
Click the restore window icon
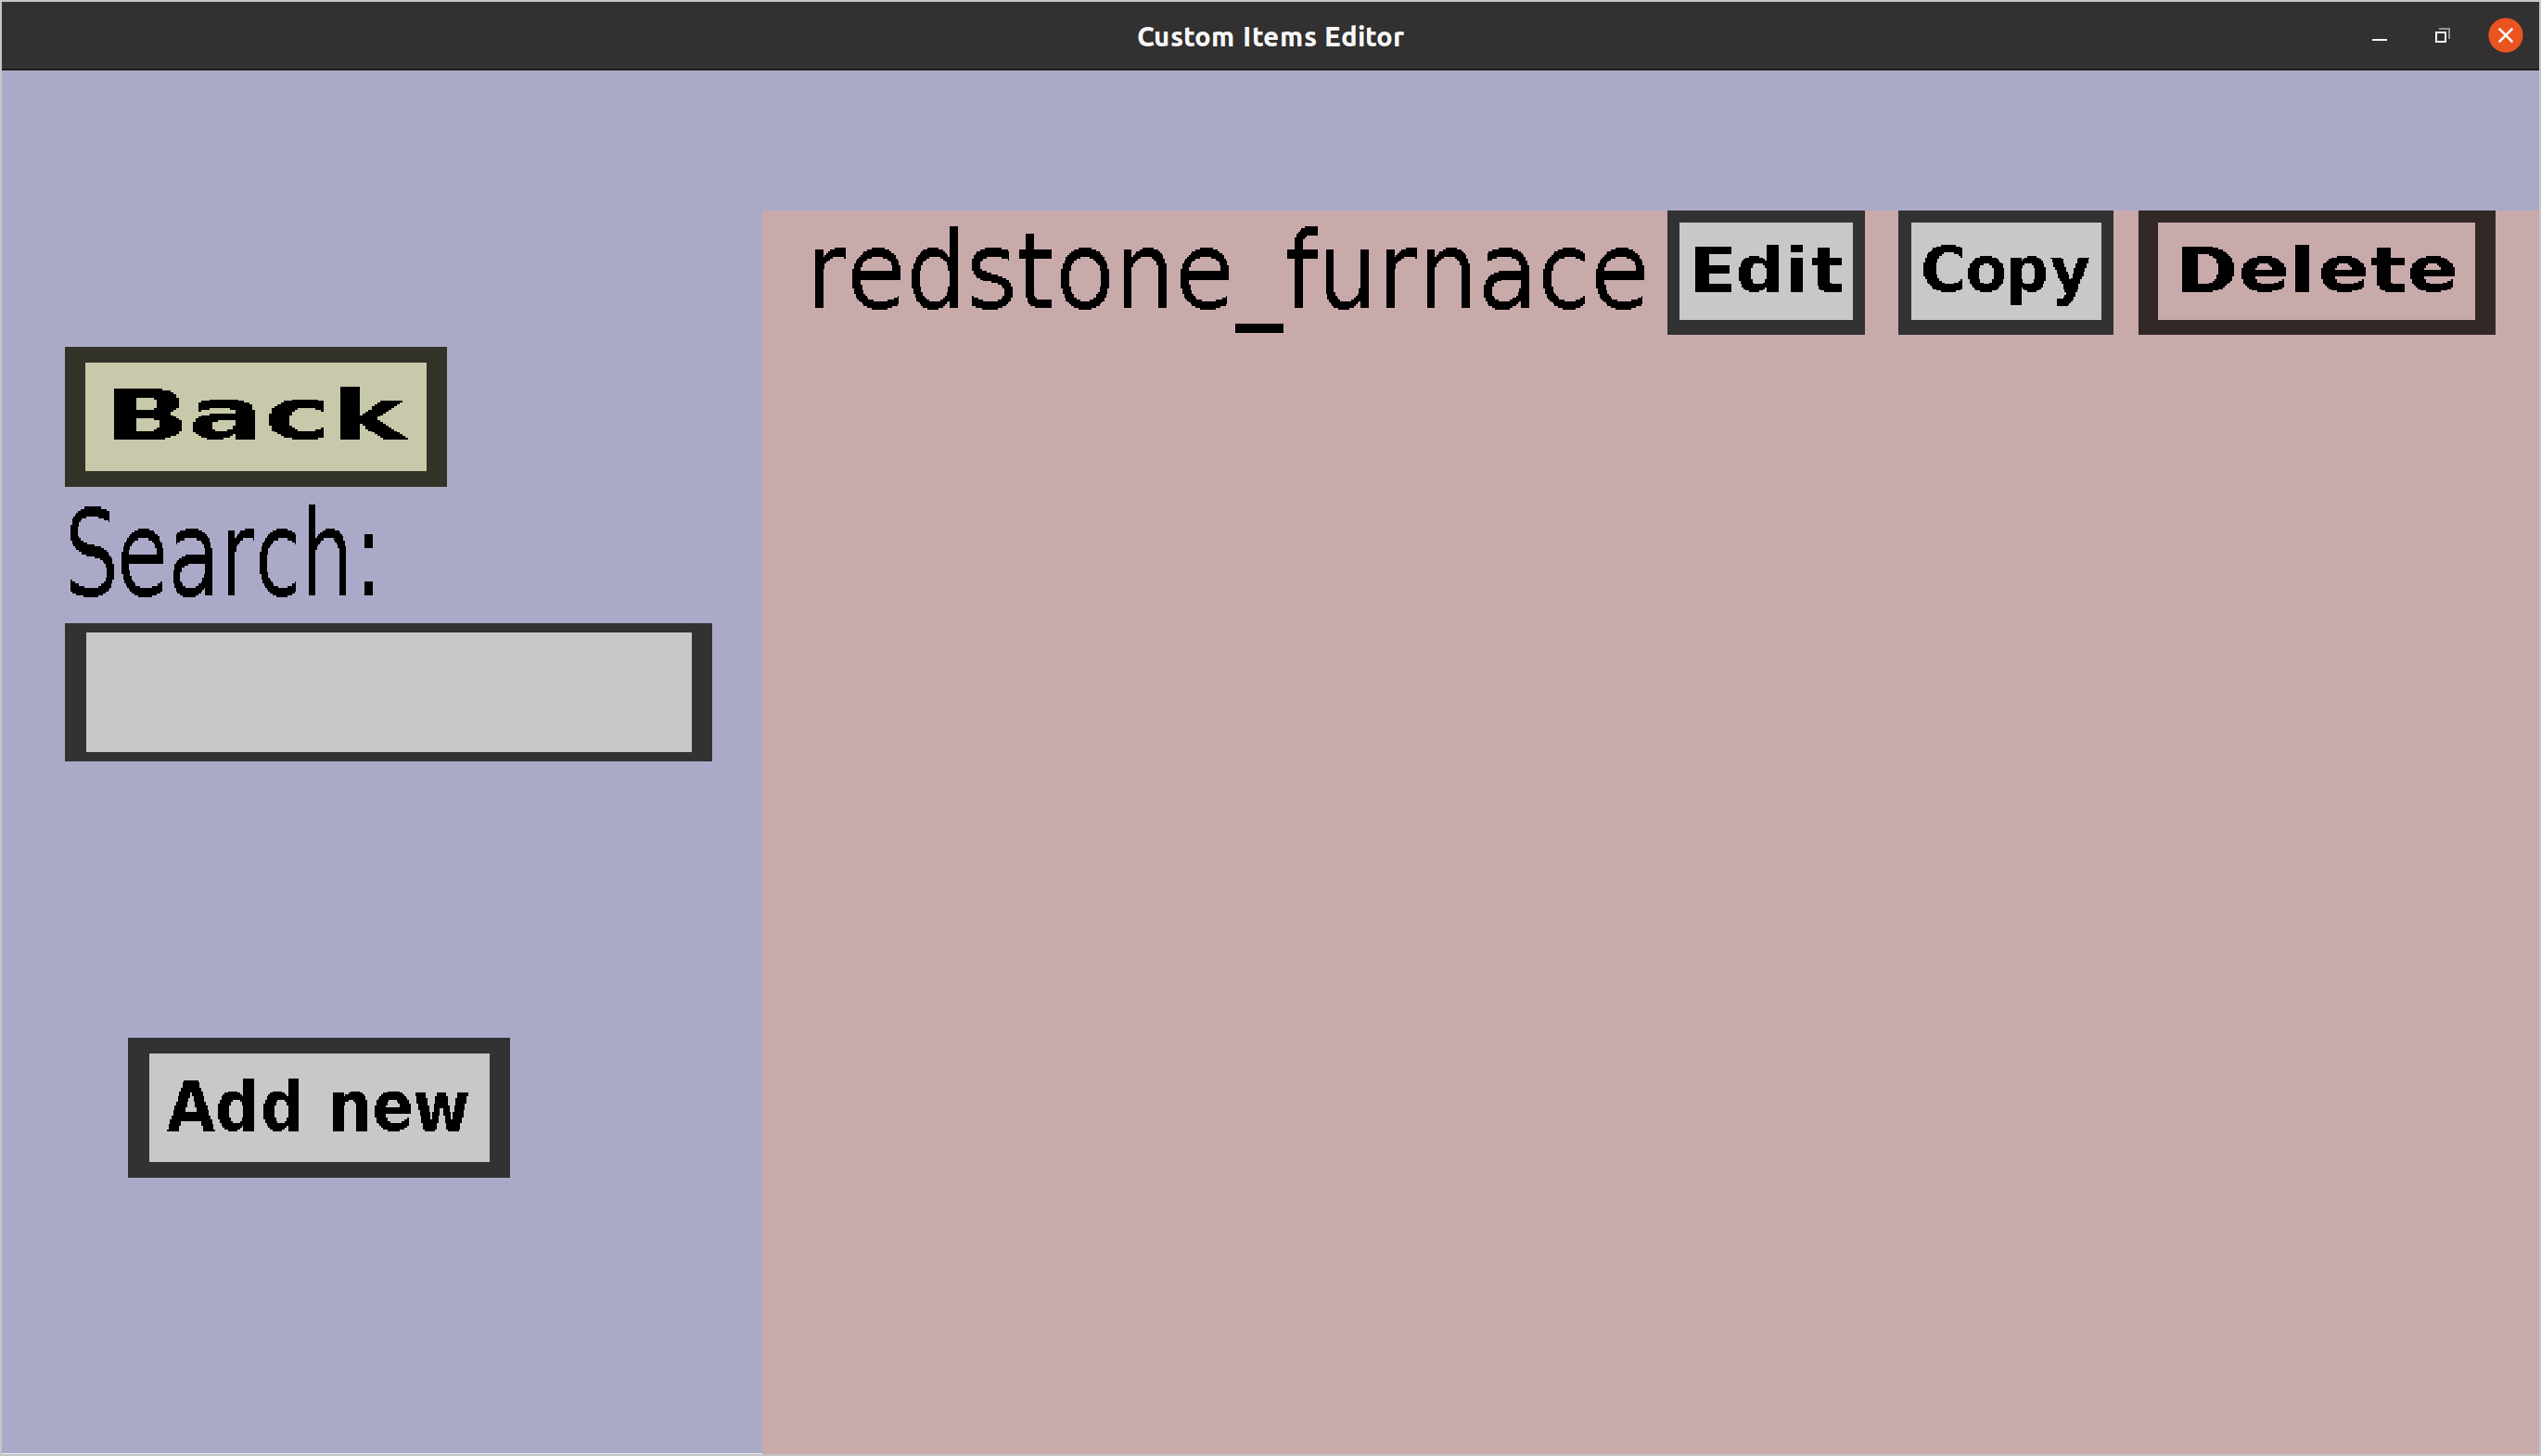[2442, 36]
